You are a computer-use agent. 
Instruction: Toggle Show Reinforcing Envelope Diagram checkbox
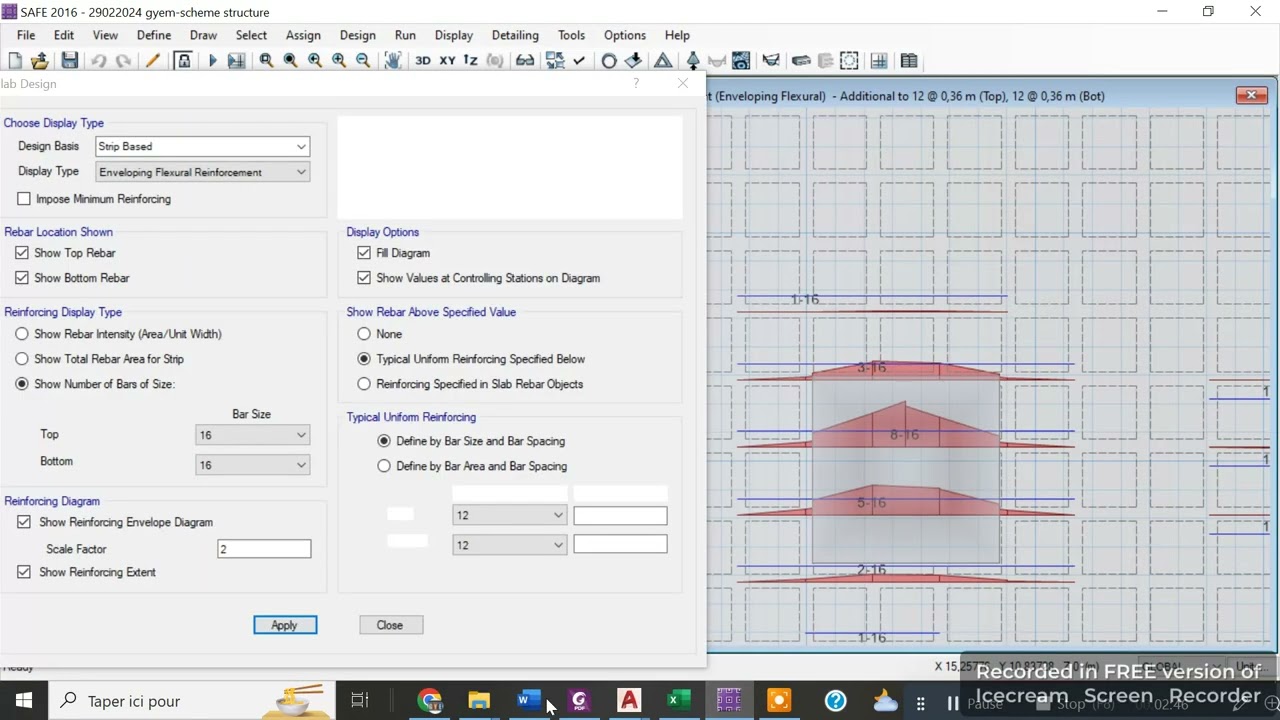click(24, 522)
